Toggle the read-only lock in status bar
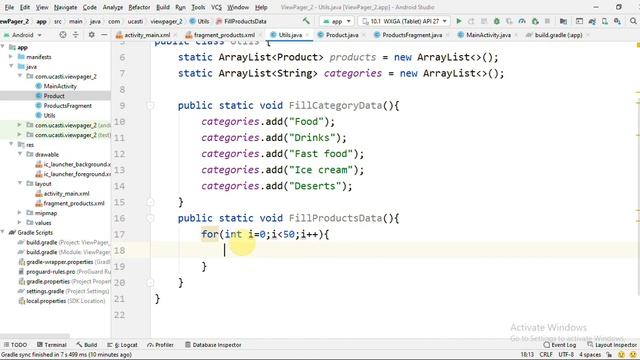The height and width of the screenshot is (360, 640). click(x=609, y=355)
